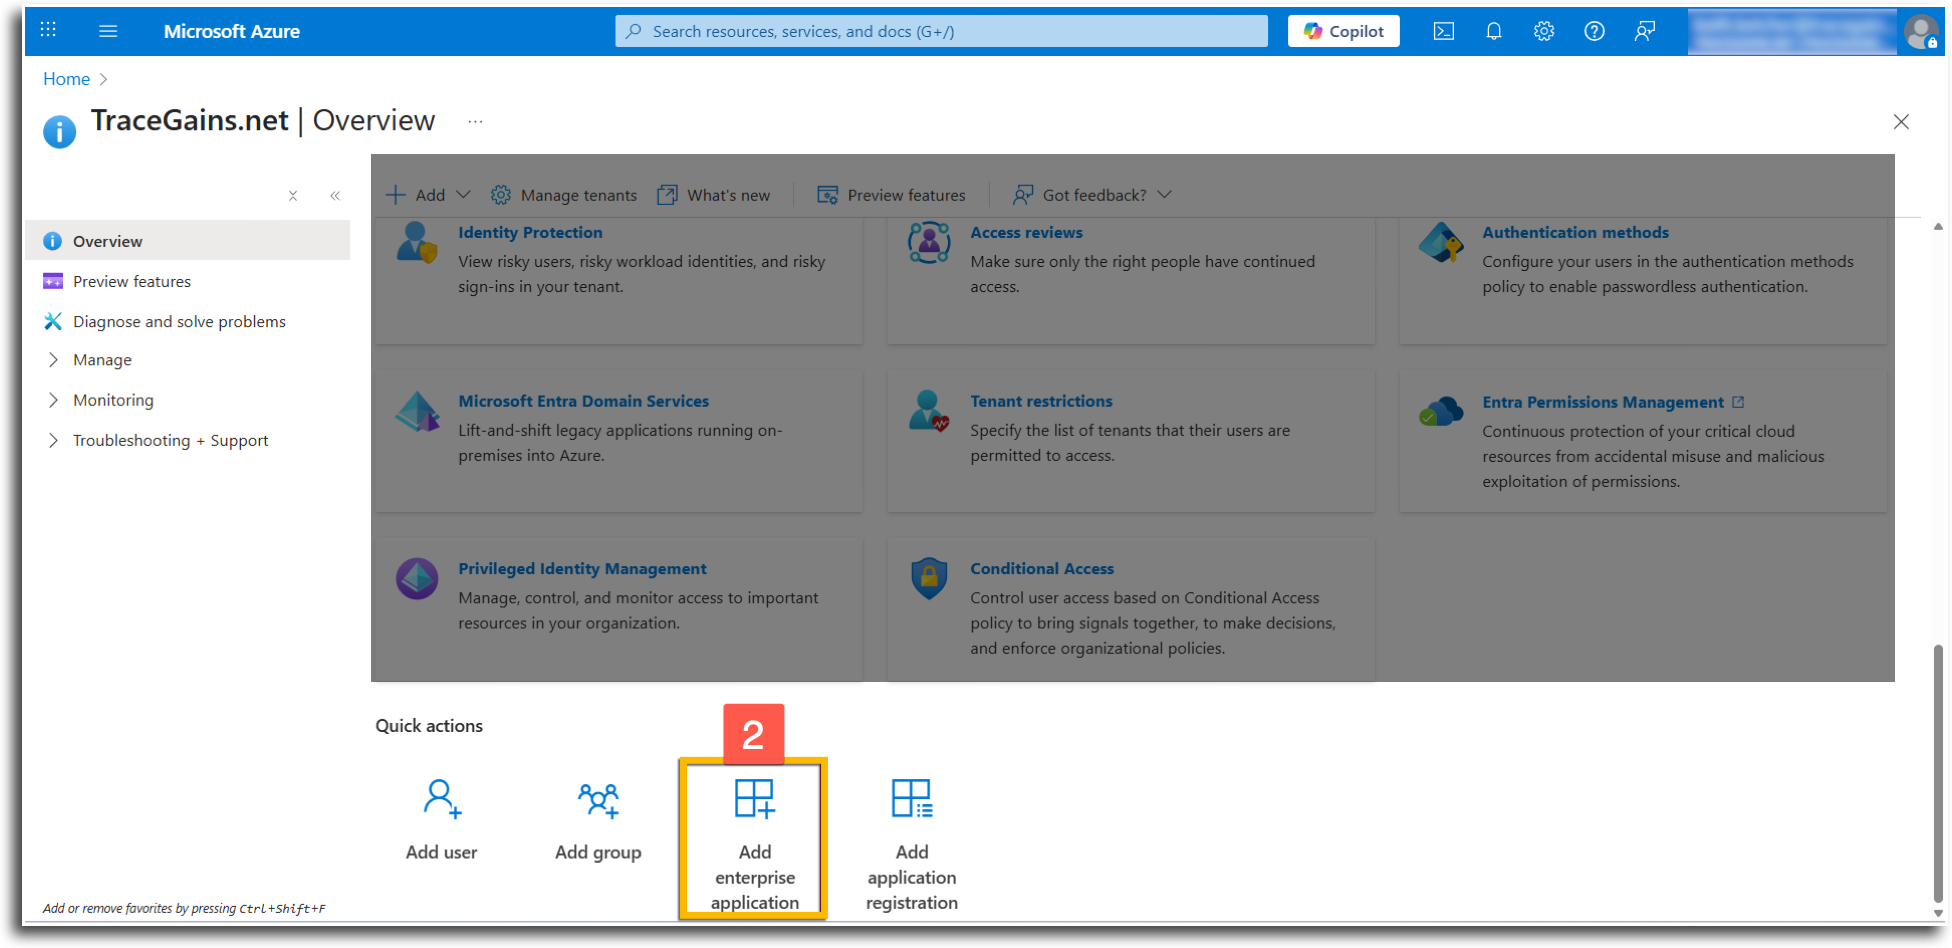
Task: Open the Add dropdown in toolbar
Action: coord(428,195)
